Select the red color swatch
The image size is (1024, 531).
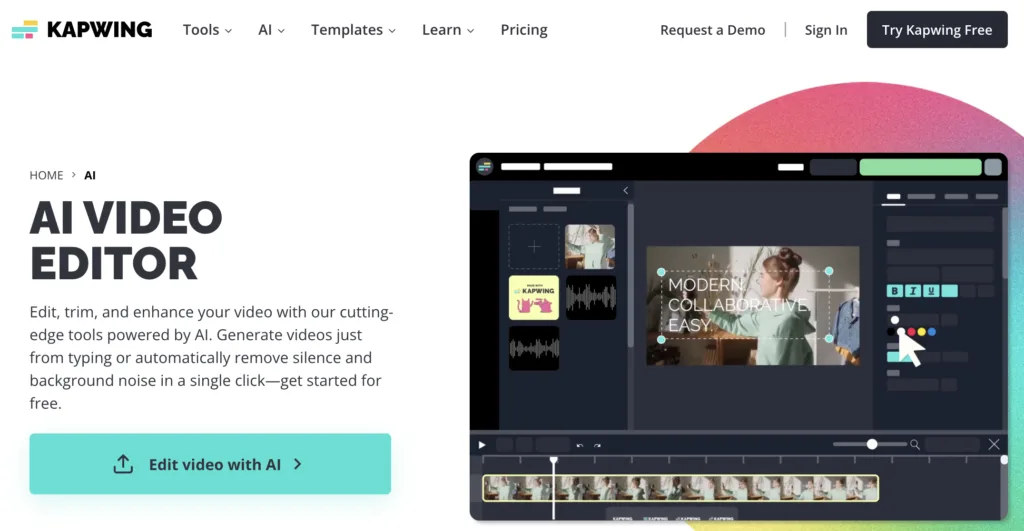[x=912, y=332]
